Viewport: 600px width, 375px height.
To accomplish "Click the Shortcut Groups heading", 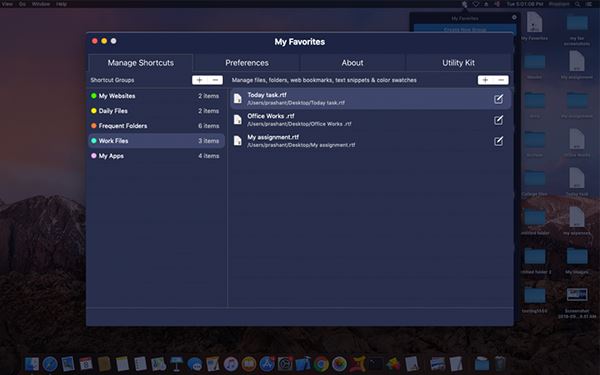I will click(x=112, y=80).
